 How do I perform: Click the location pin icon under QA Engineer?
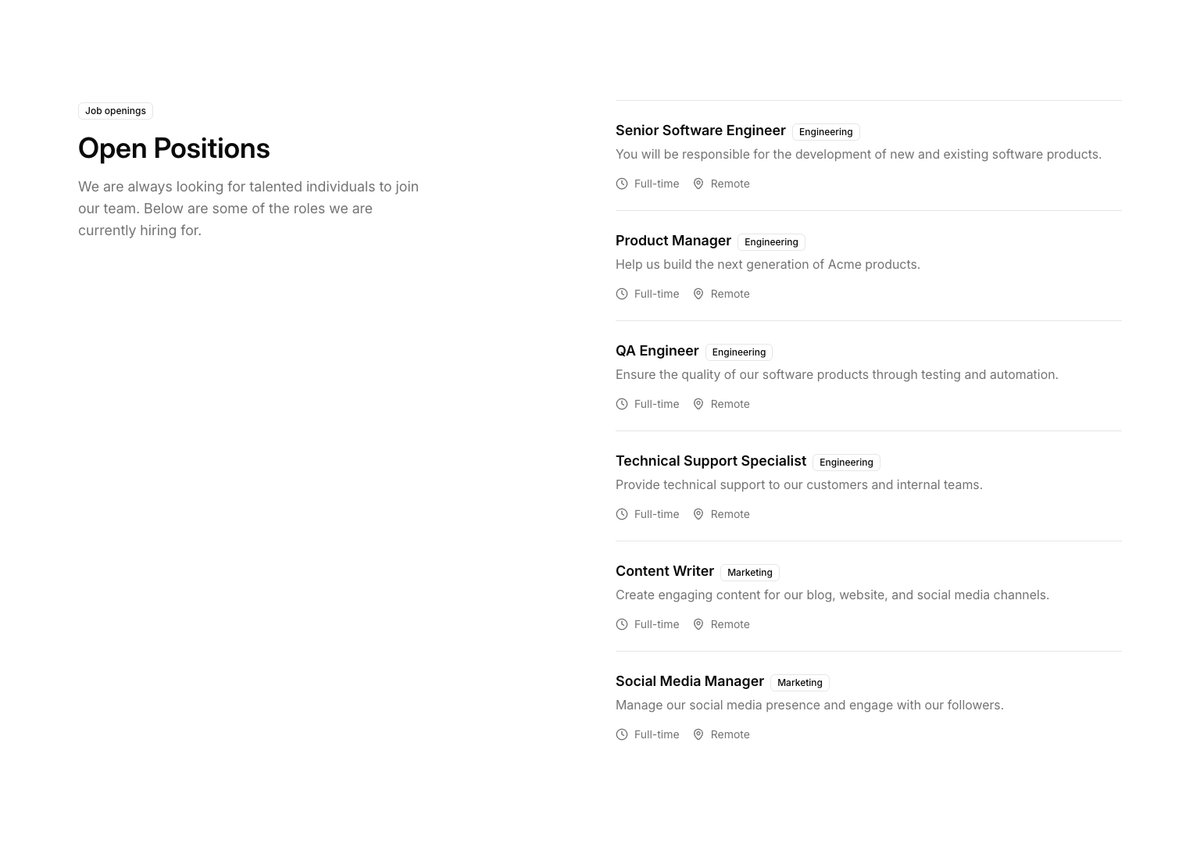(x=698, y=404)
